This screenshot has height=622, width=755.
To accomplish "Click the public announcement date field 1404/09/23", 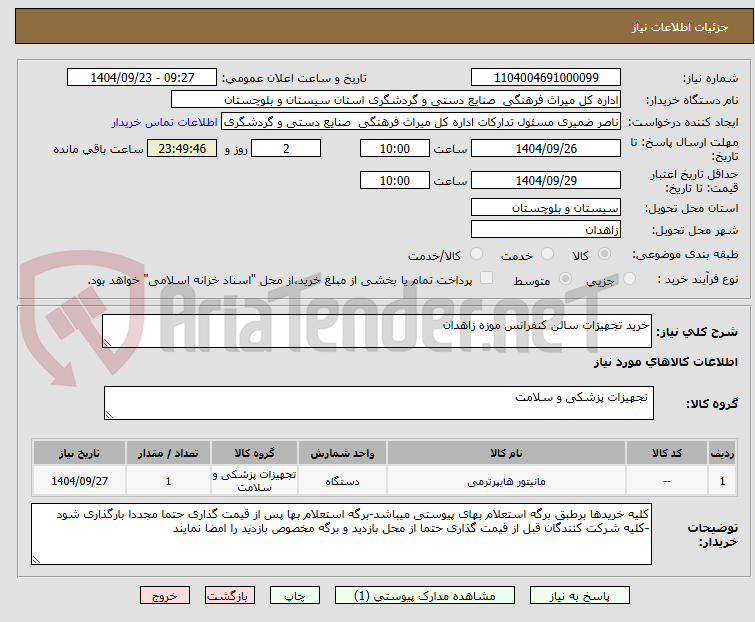I will tap(142, 78).
